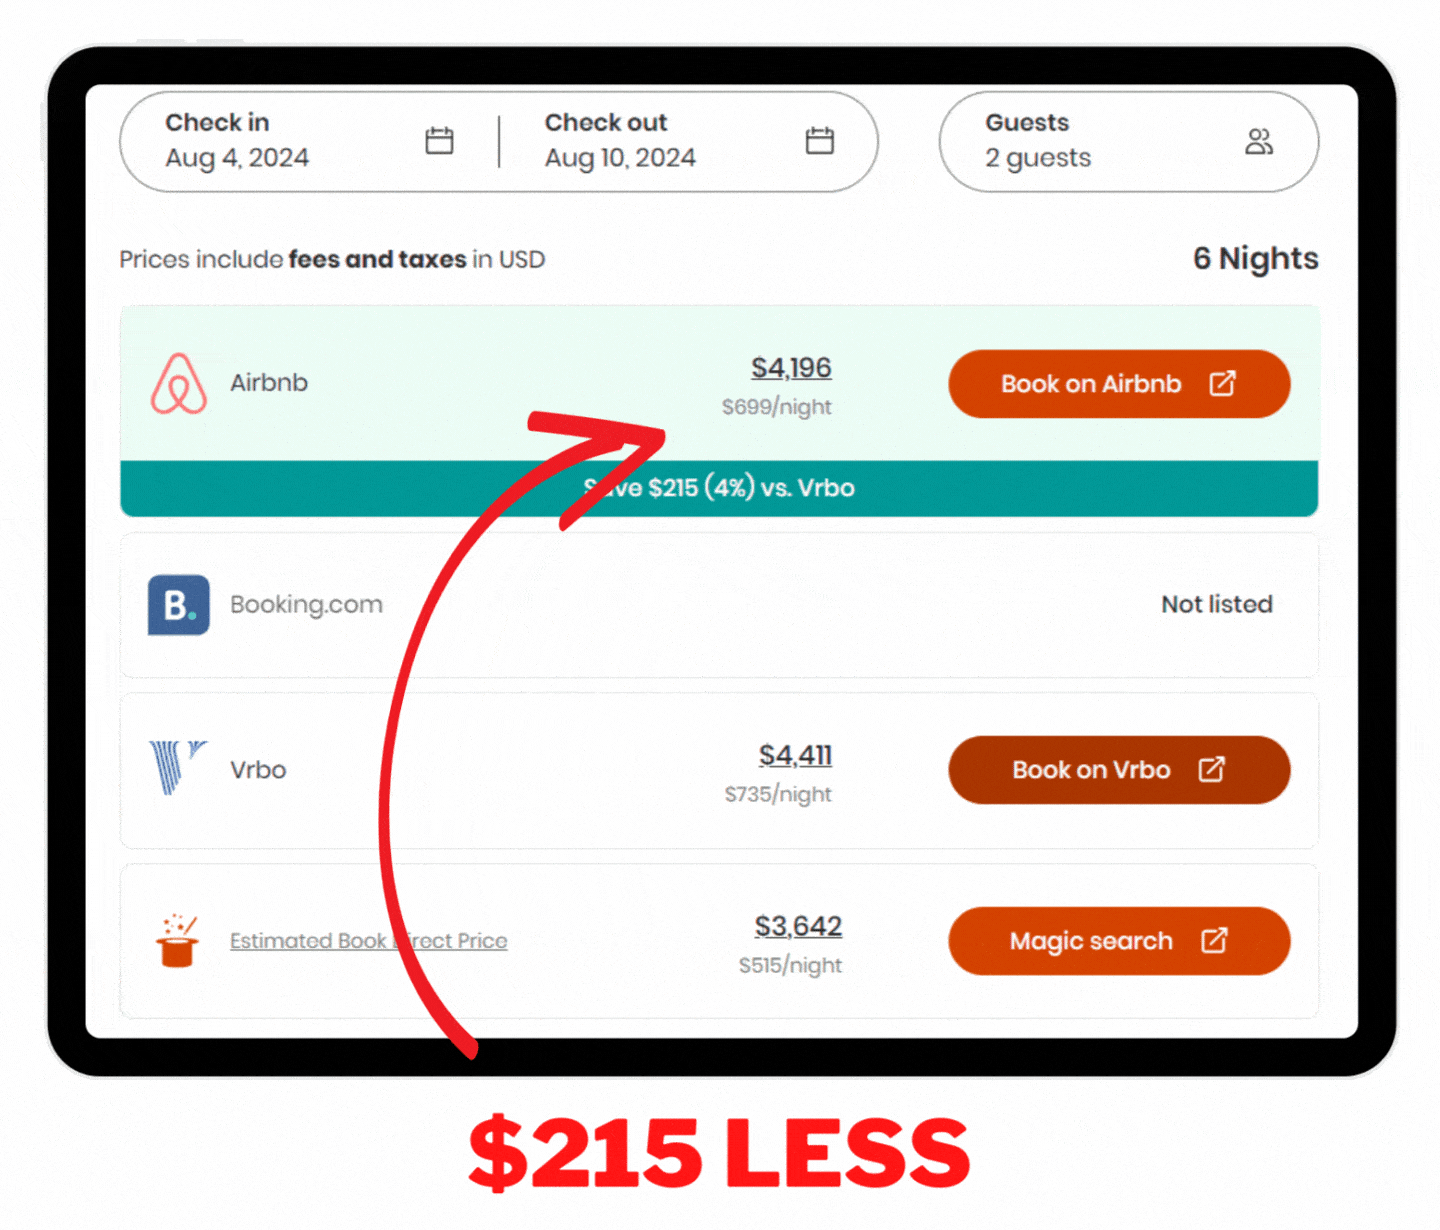The height and width of the screenshot is (1230, 1440).
Task: Open the Estimated Book Direct Price link
Action: tap(368, 941)
